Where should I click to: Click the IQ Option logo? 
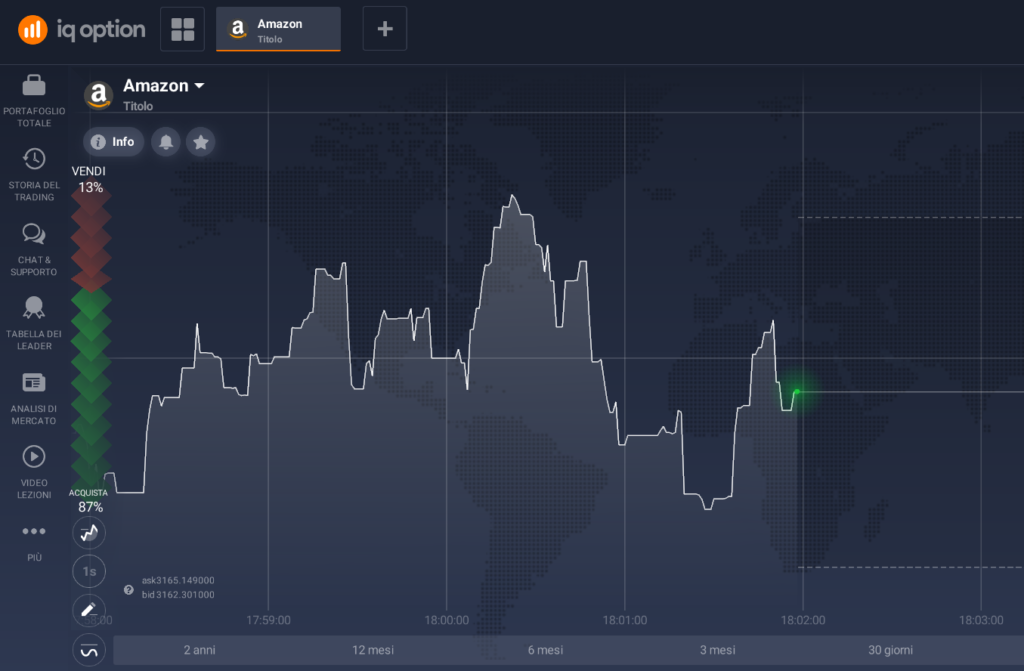click(x=82, y=29)
